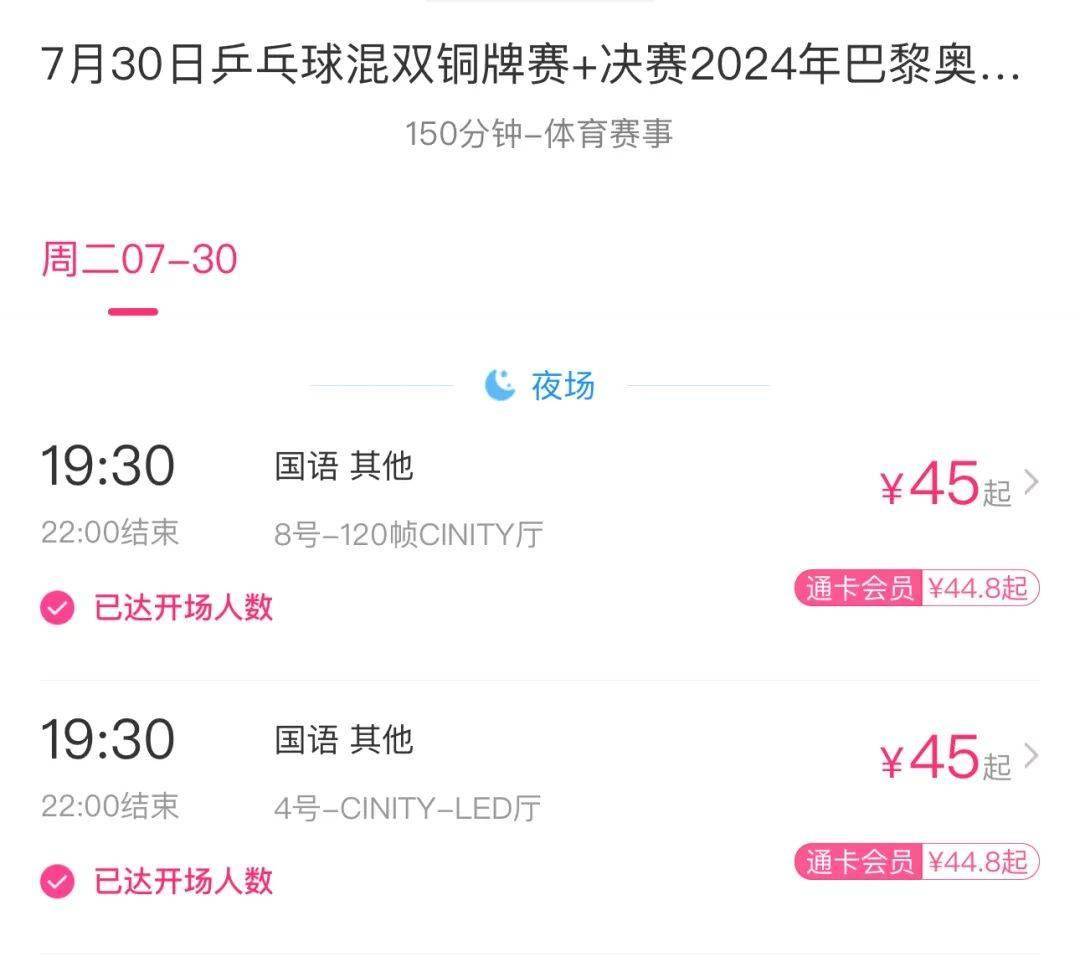Image resolution: width=1080 pixels, height=967 pixels.
Task: Click the 8号-120帧CINITY厅 hall name
Action: coord(408,534)
